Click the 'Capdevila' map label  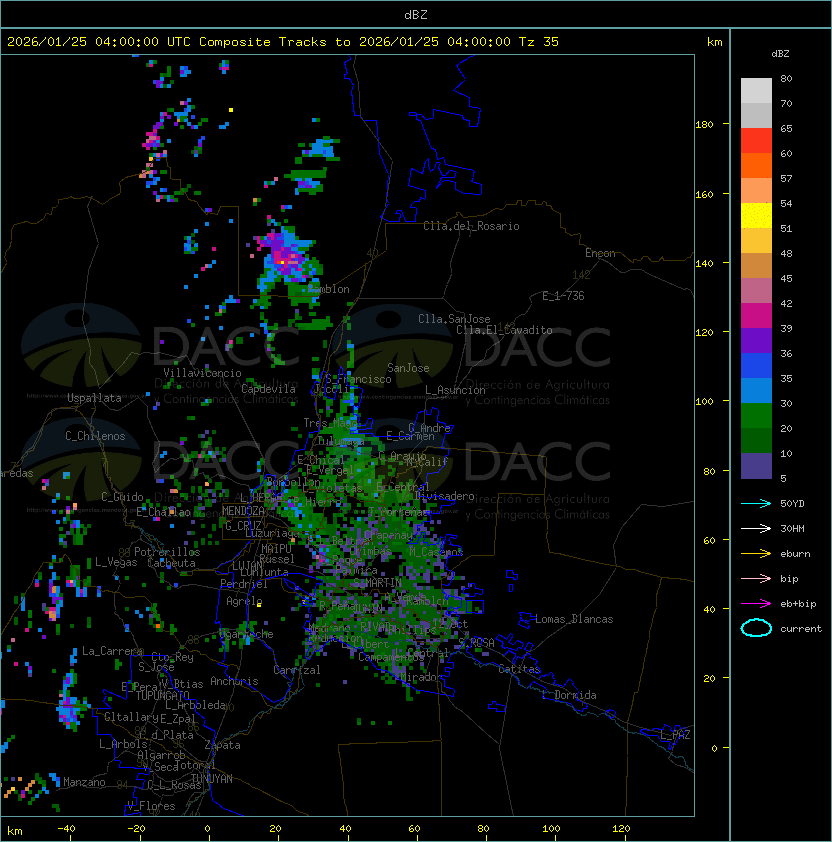click(x=268, y=389)
